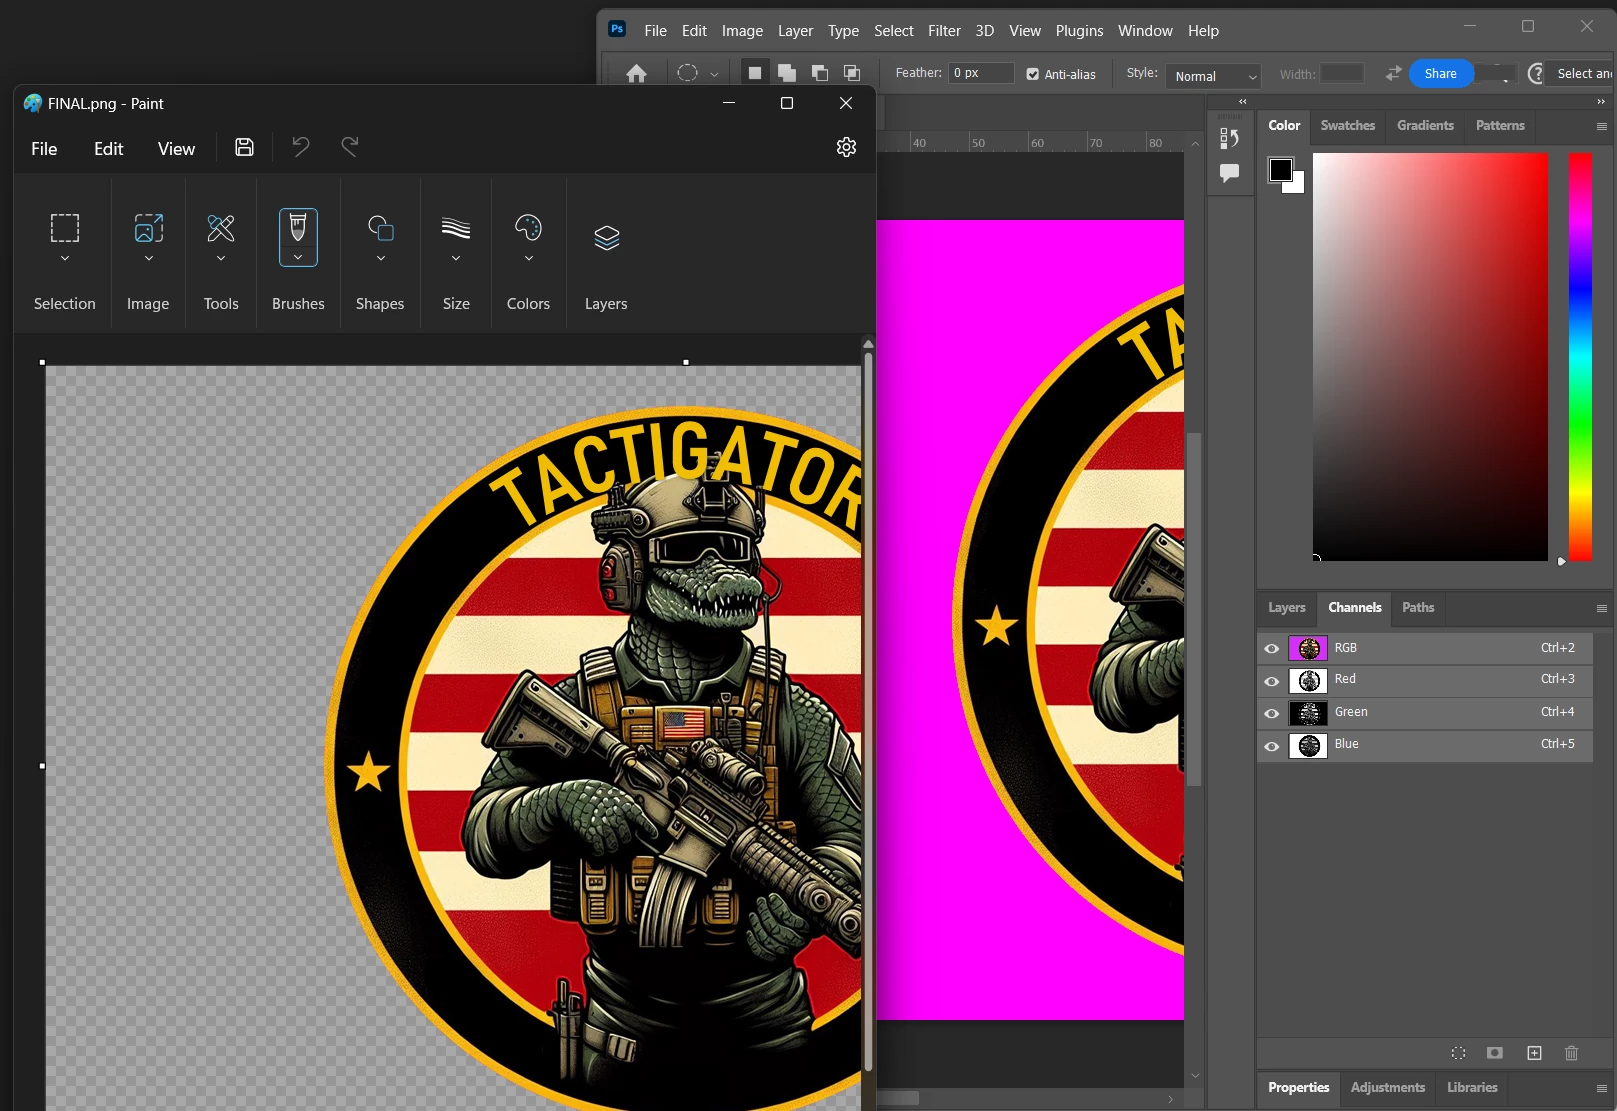Image resolution: width=1617 pixels, height=1111 pixels.
Task: Click the Feather input field
Action: point(981,73)
